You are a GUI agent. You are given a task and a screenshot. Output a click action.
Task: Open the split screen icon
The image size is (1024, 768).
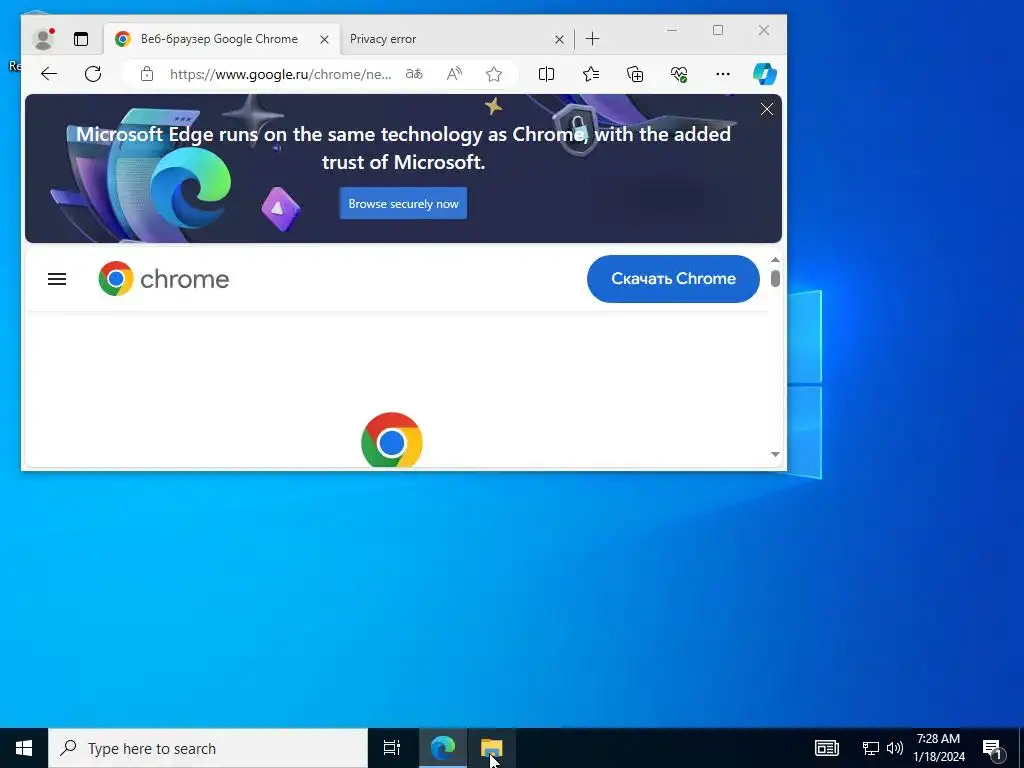point(547,74)
